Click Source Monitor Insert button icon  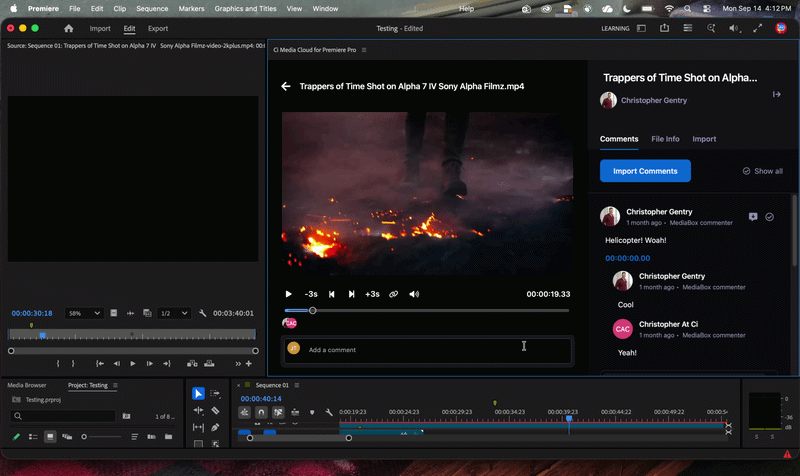click(192, 364)
